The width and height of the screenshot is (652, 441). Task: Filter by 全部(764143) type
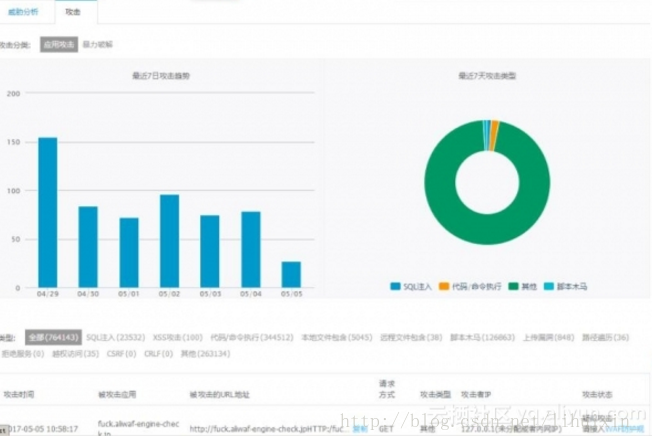click(x=53, y=337)
